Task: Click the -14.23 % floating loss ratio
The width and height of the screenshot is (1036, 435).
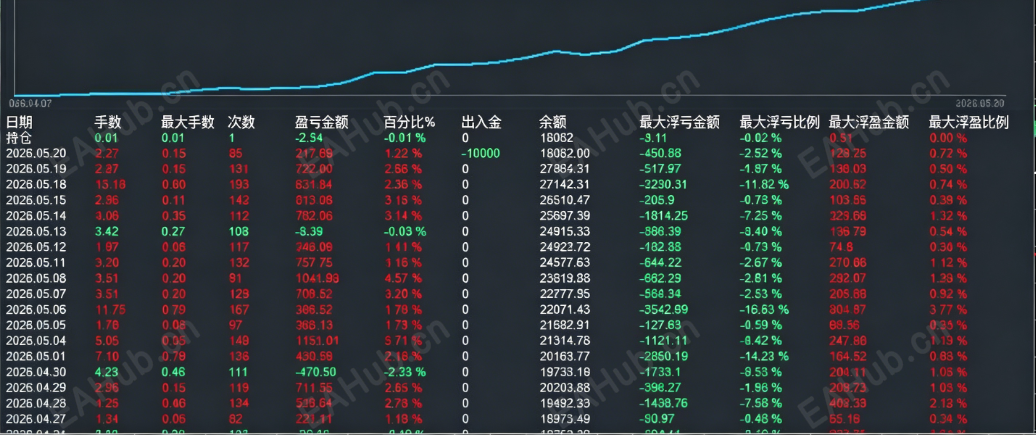Action: 763,356
